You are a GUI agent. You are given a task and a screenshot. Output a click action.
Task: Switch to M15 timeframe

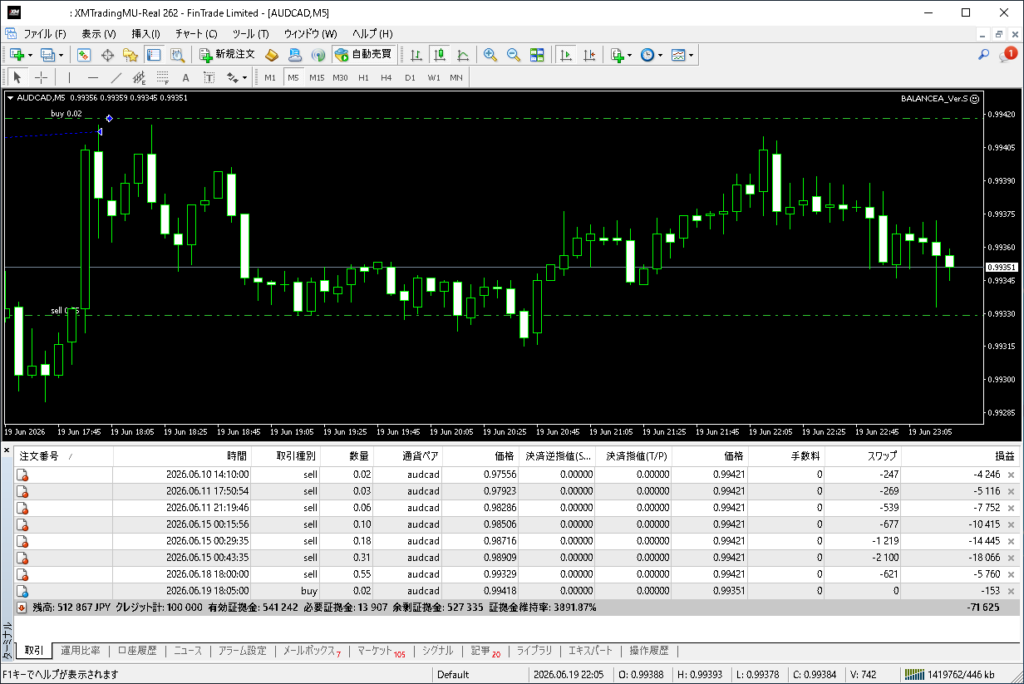point(317,78)
